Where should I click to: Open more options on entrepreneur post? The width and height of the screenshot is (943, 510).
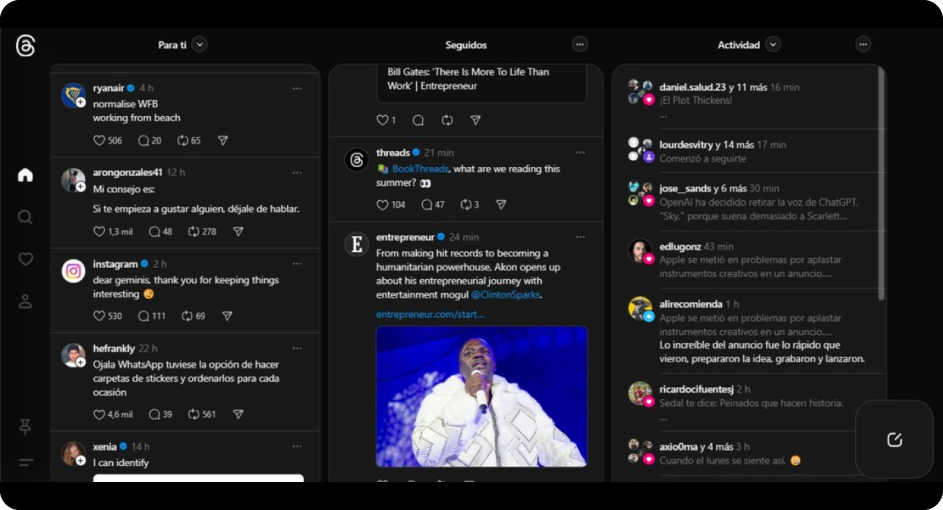point(580,237)
